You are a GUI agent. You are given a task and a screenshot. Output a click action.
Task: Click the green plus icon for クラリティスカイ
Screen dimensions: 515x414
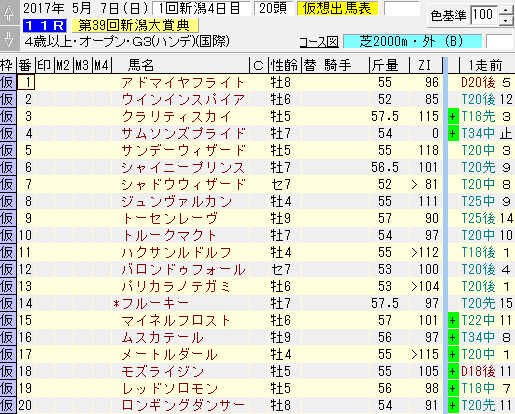pyautogui.click(x=453, y=116)
